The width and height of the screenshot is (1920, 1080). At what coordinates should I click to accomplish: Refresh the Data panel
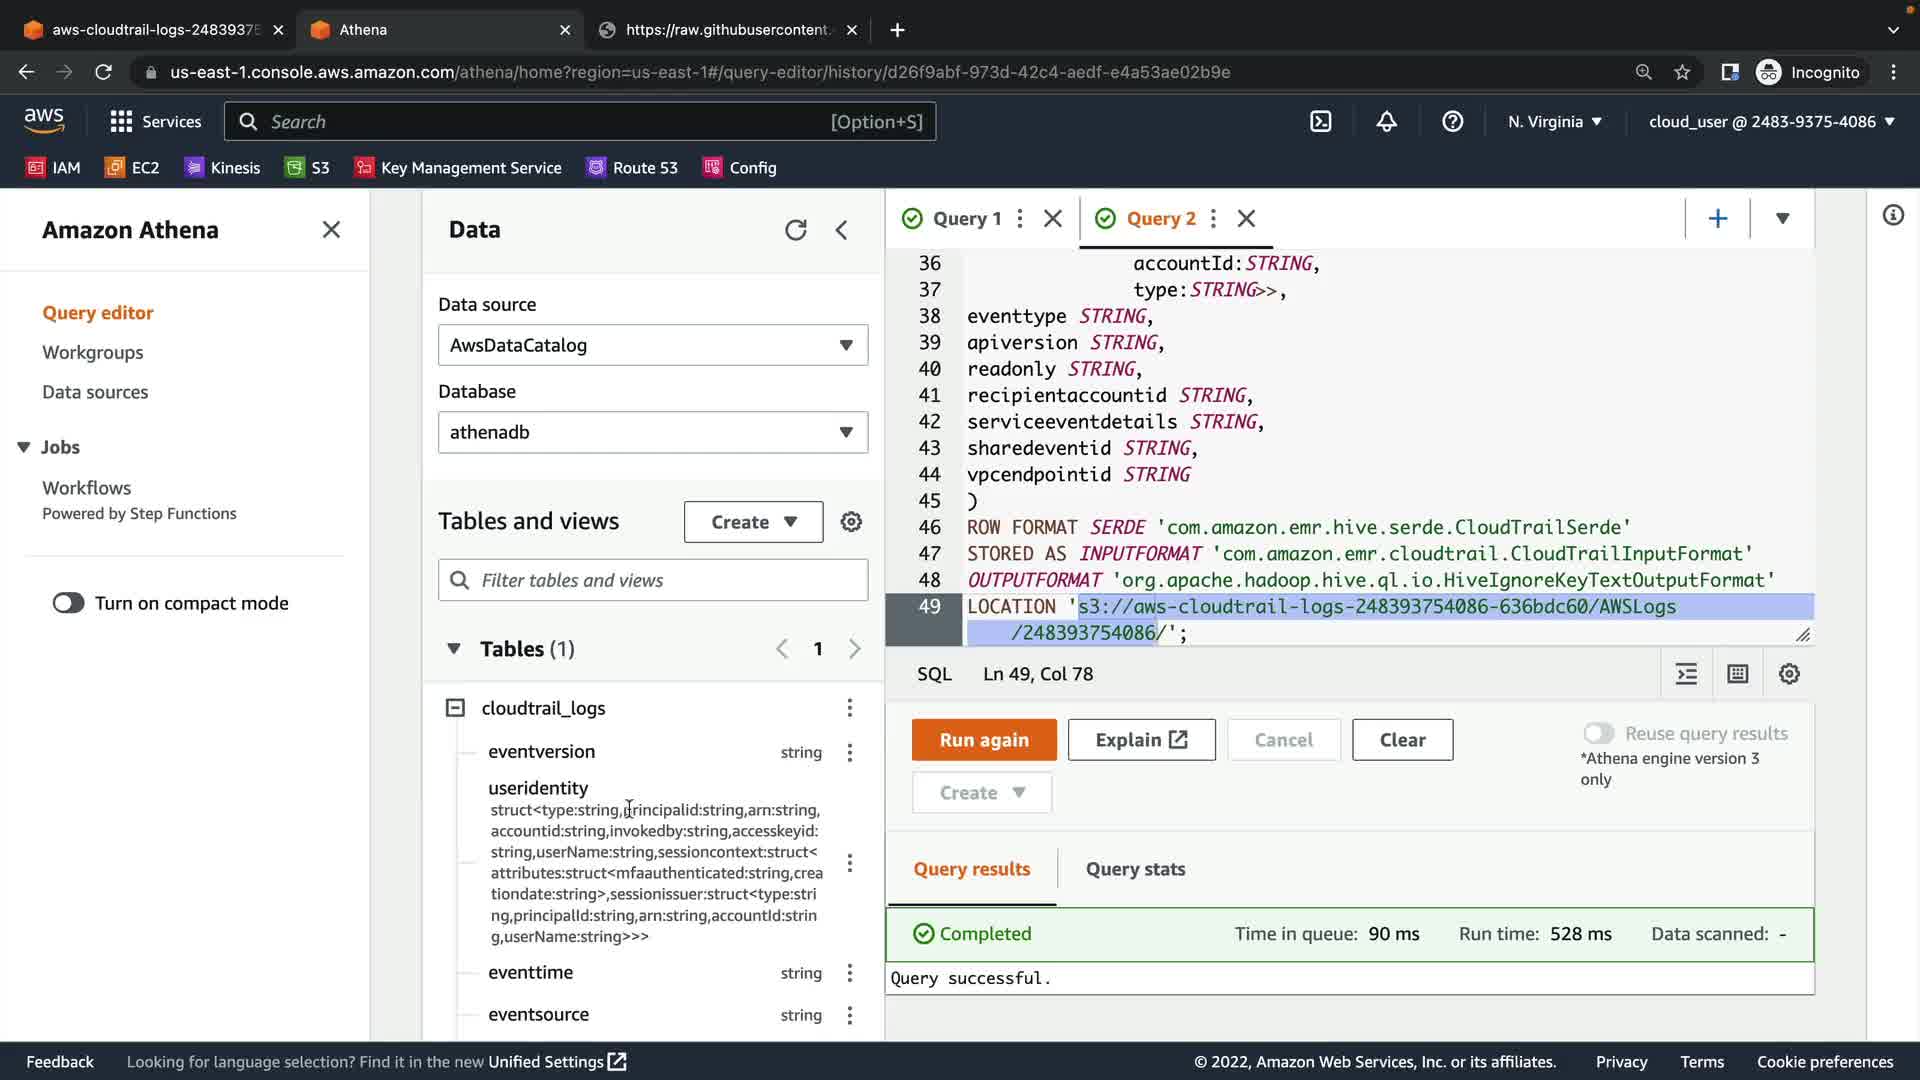click(x=795, y=230)
